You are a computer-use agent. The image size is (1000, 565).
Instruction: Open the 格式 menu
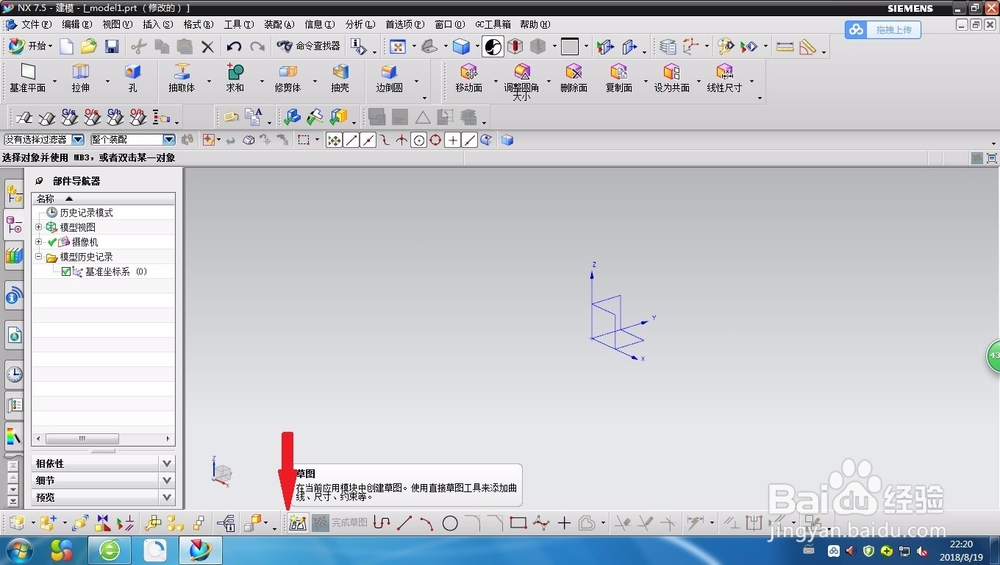(x=198, y=24)
